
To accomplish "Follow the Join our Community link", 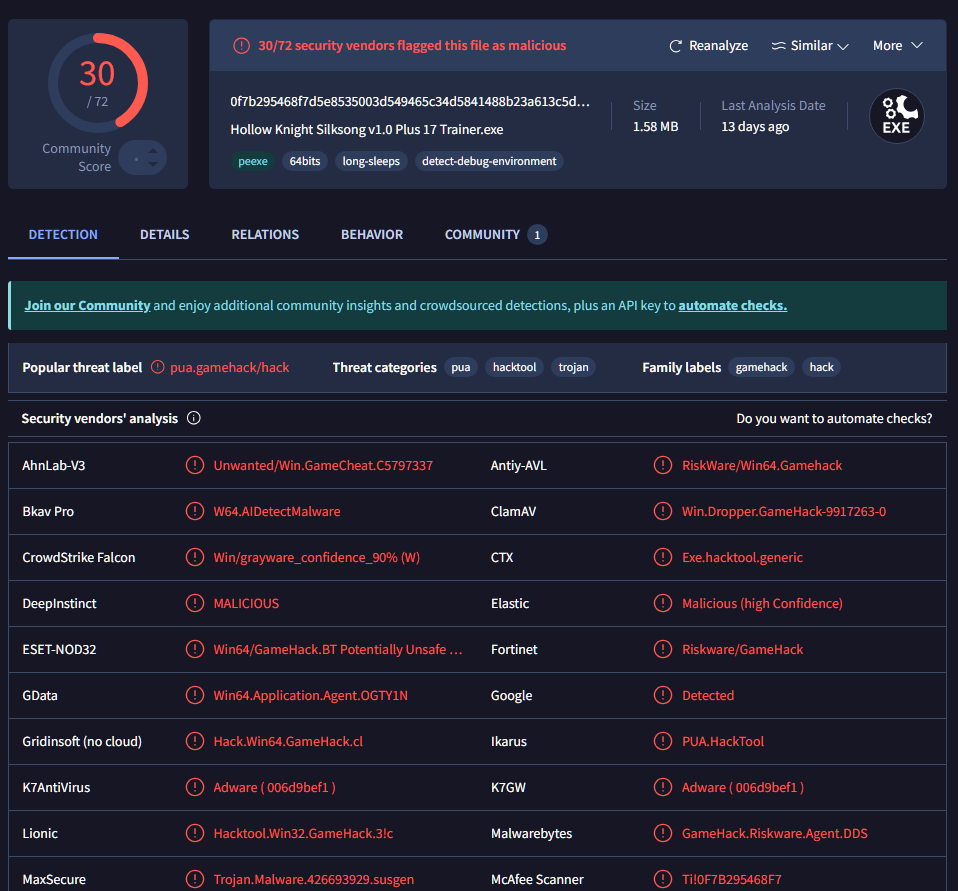I will [87, 306].
